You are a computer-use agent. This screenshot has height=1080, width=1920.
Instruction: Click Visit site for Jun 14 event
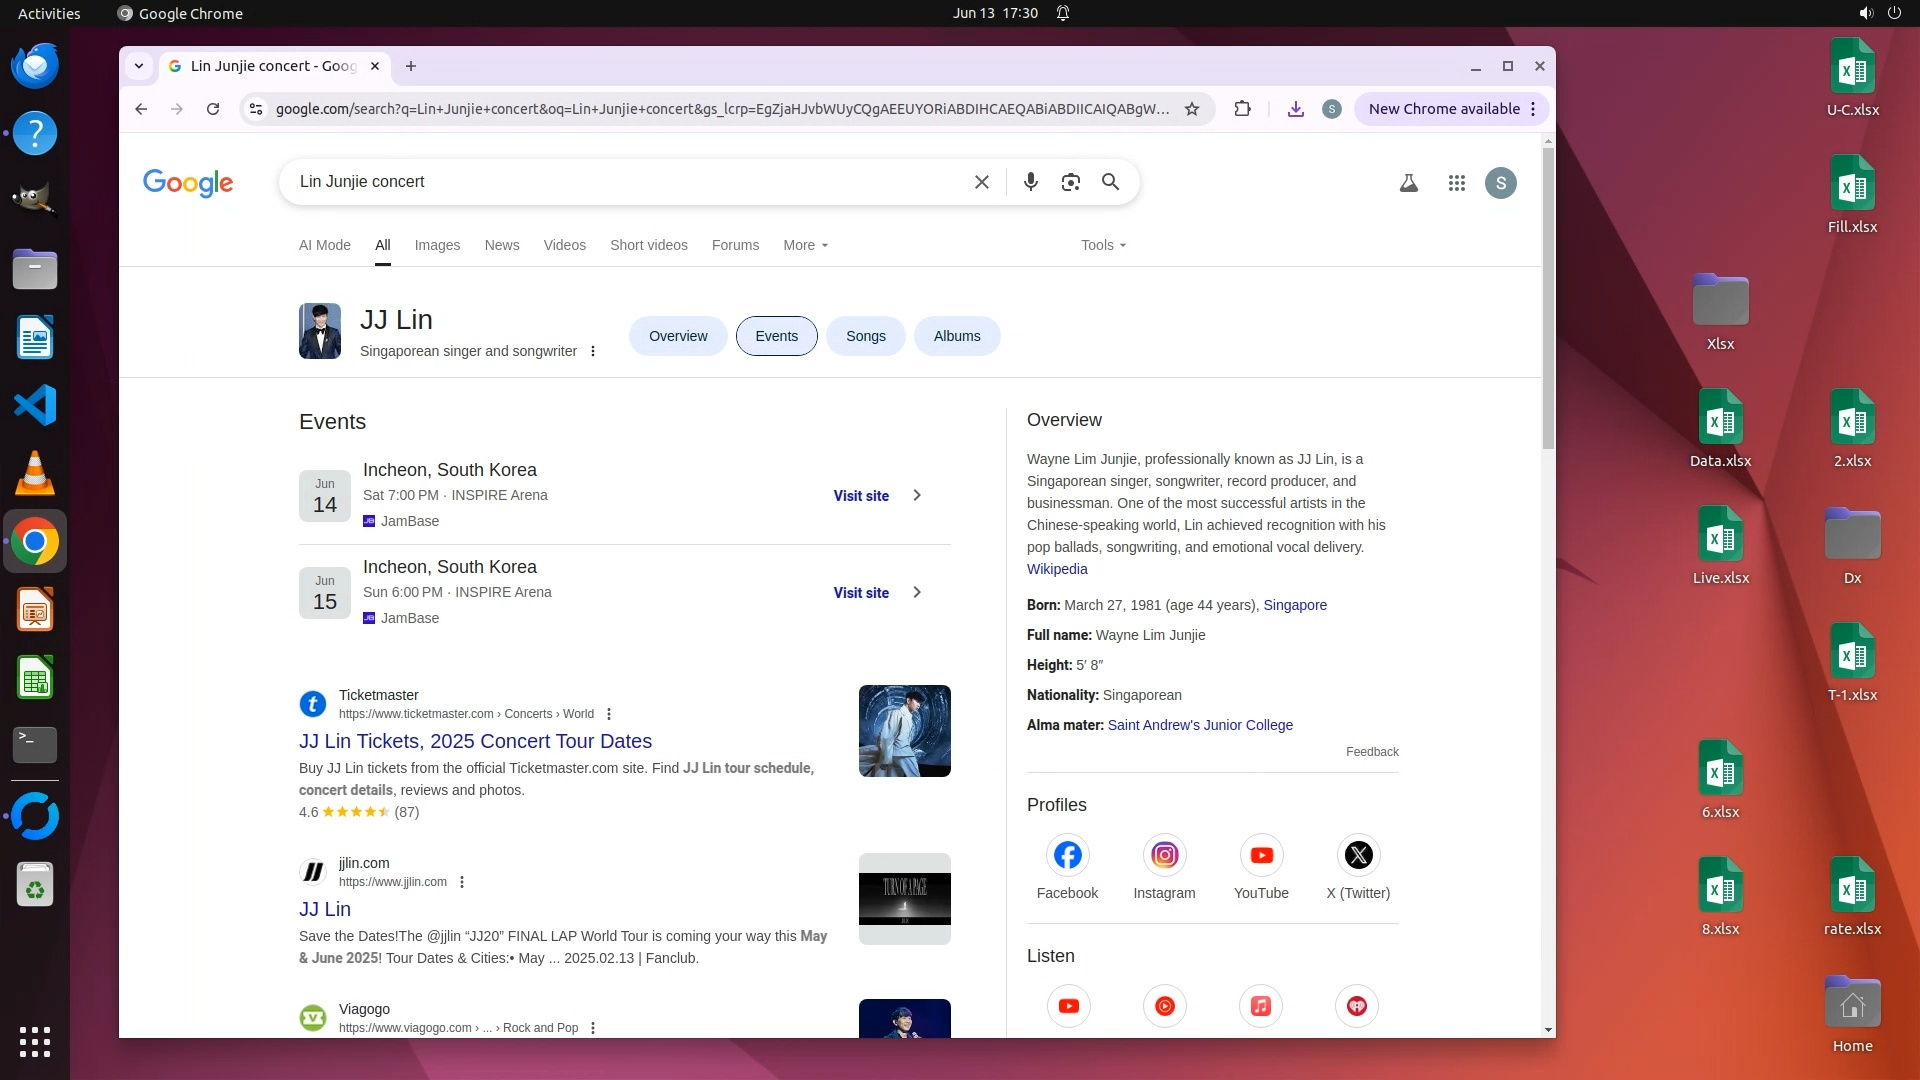[x=861, y=496]
